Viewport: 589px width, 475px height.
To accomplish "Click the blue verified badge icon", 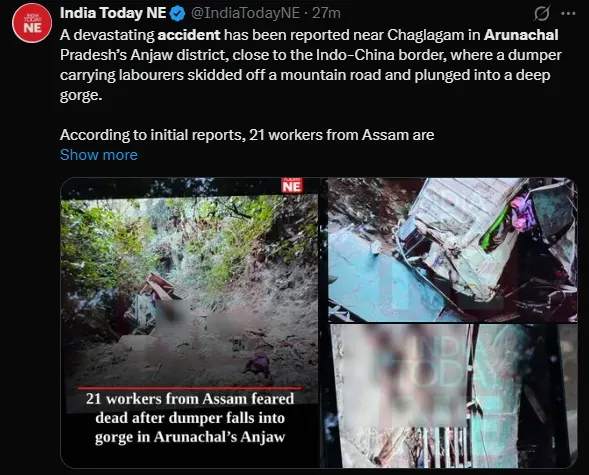I will pyautogui.click(x=177, y=14).
